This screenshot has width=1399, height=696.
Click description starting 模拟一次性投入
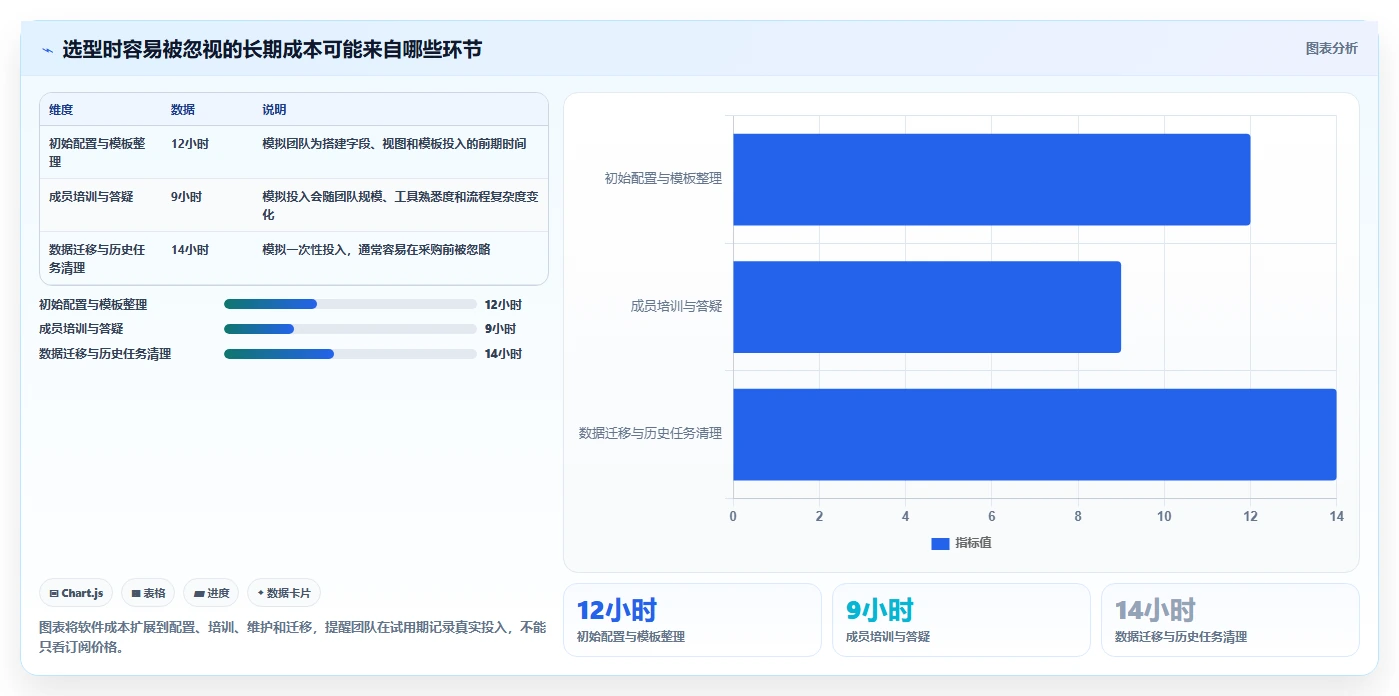click(x=376, y=250)
